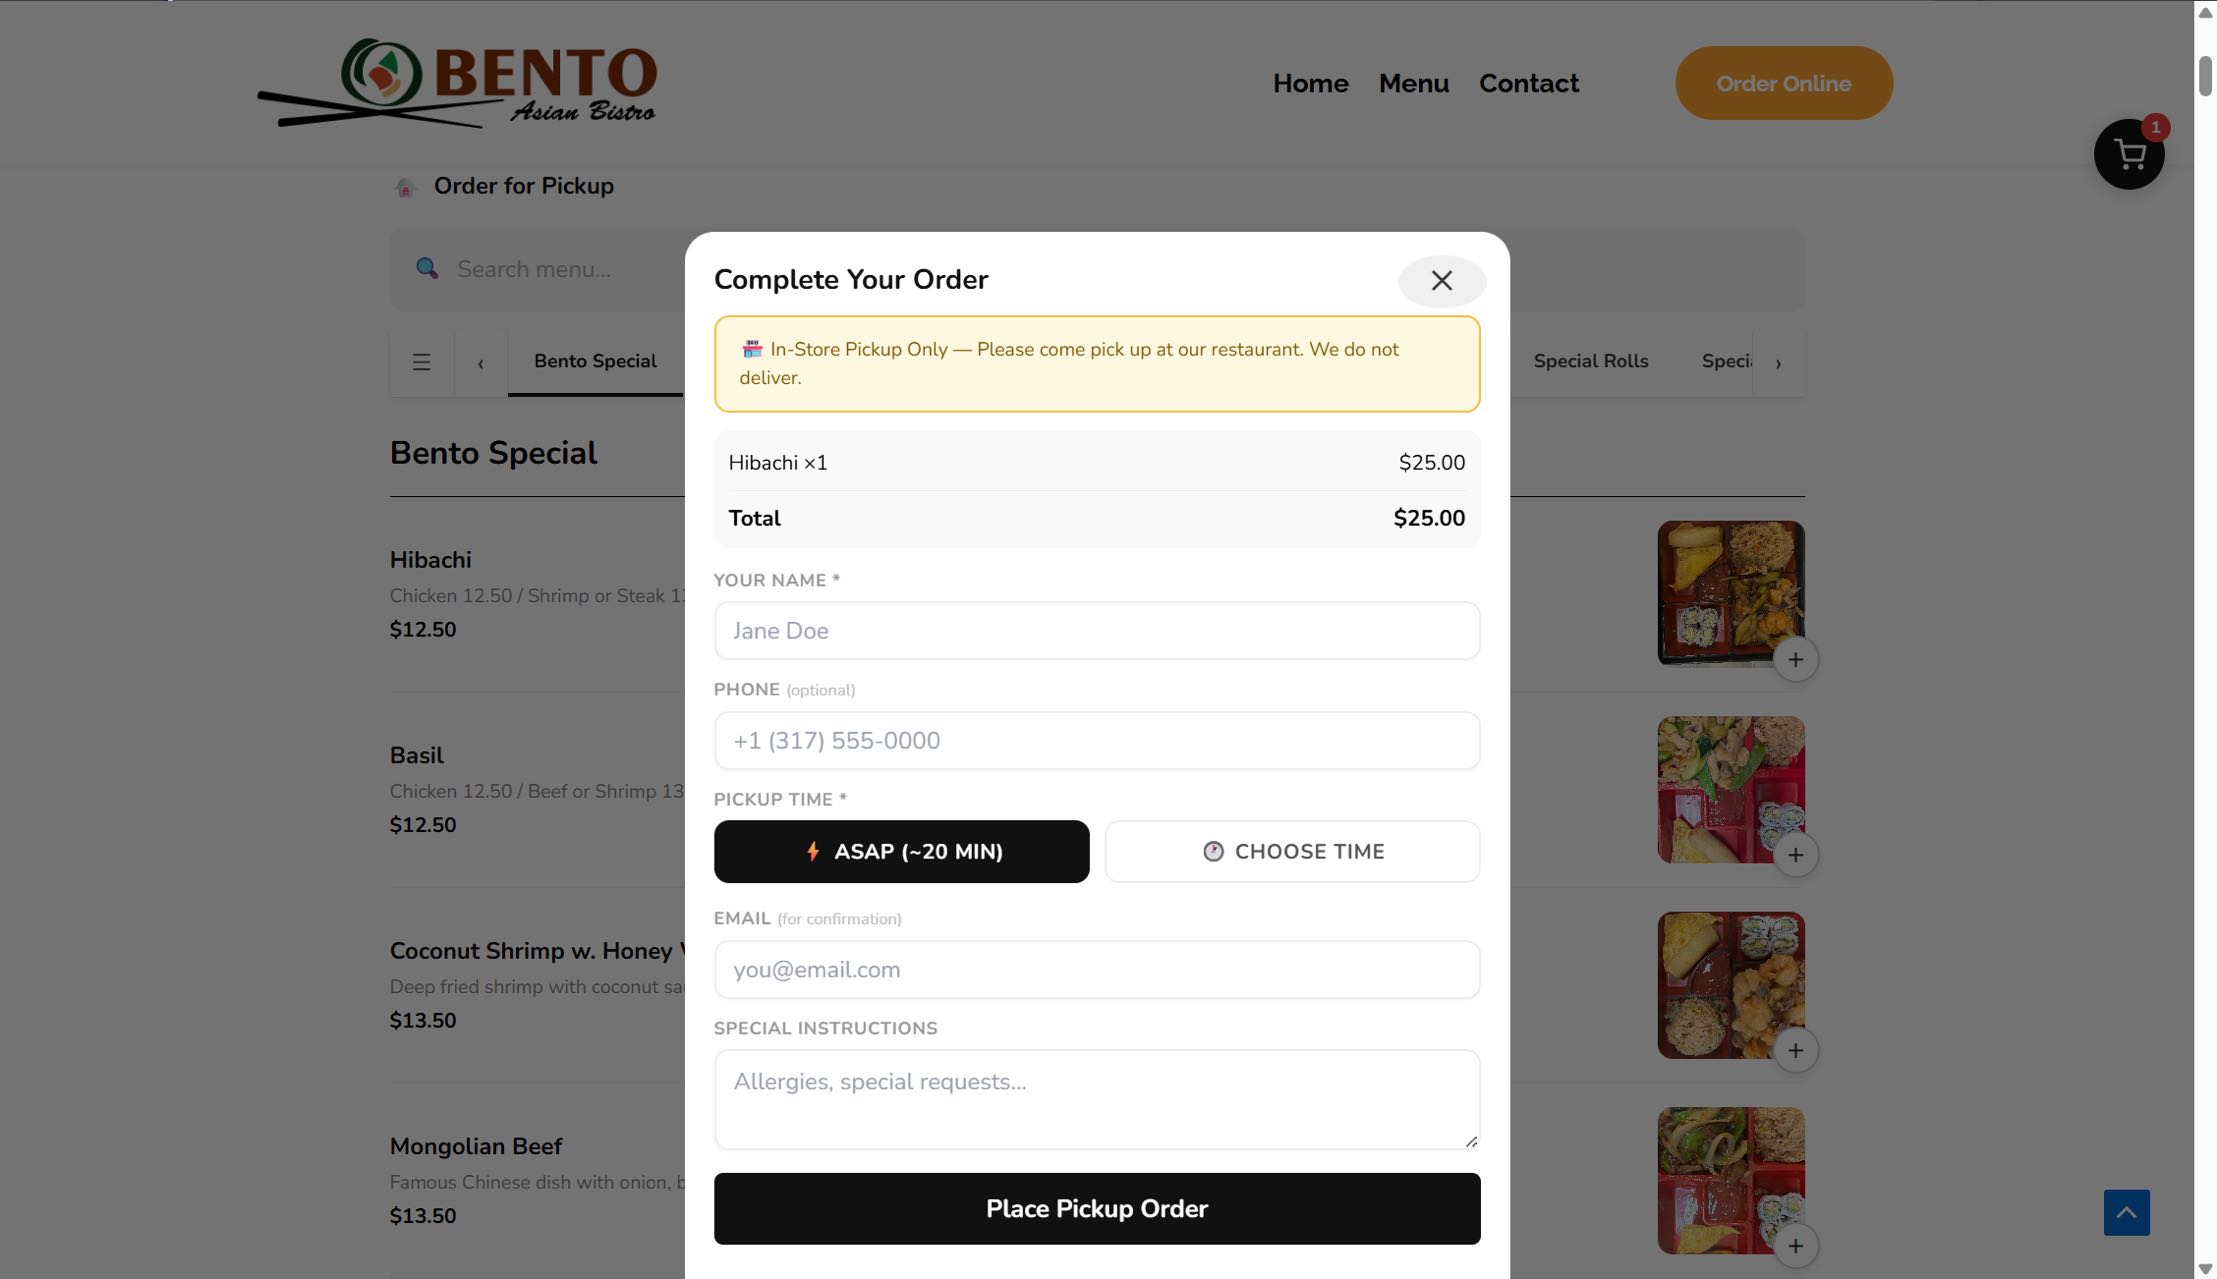
Task: Click the search magnifier in the menu search bar
Action: 427,268
